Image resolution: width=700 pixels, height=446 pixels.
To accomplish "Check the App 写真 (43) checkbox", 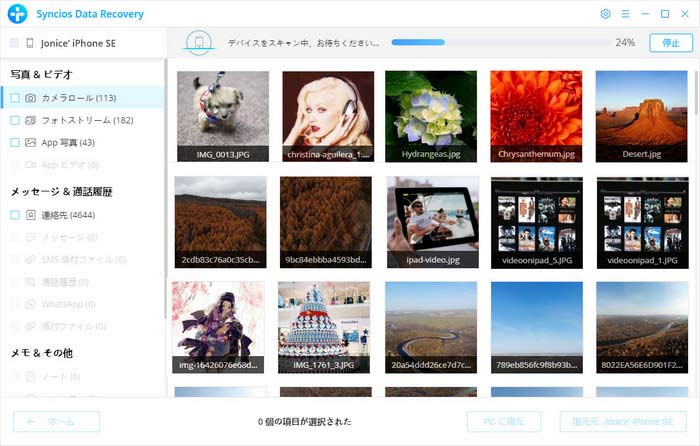I will [15, 142].
